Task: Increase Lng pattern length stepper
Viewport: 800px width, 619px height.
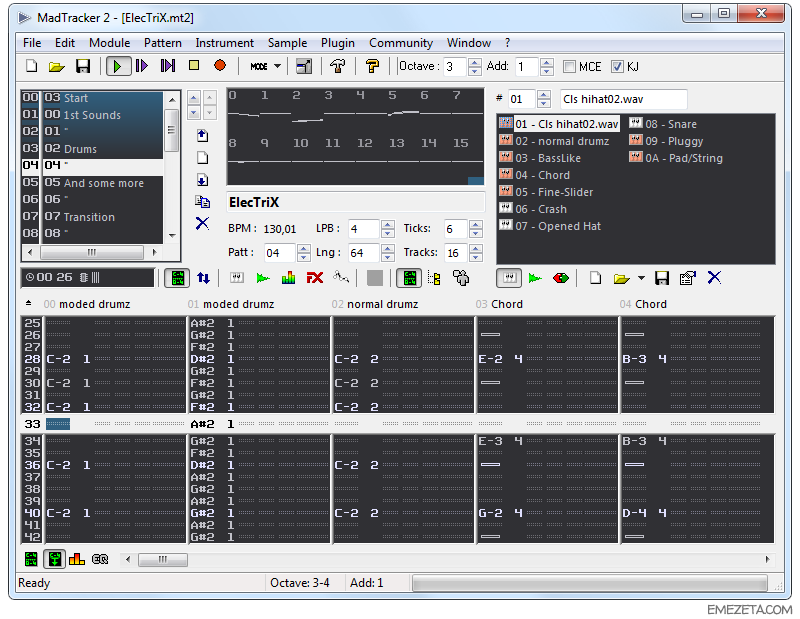Action: click(388, 249)
